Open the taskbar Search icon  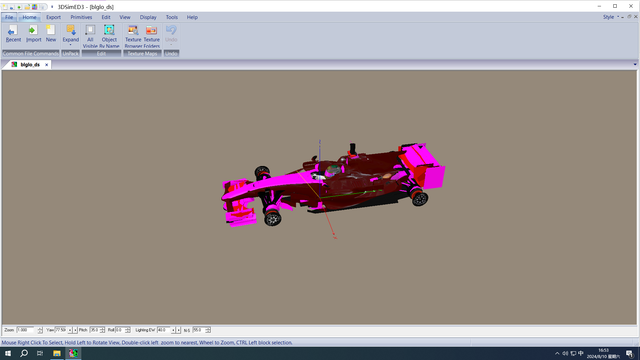24,353
